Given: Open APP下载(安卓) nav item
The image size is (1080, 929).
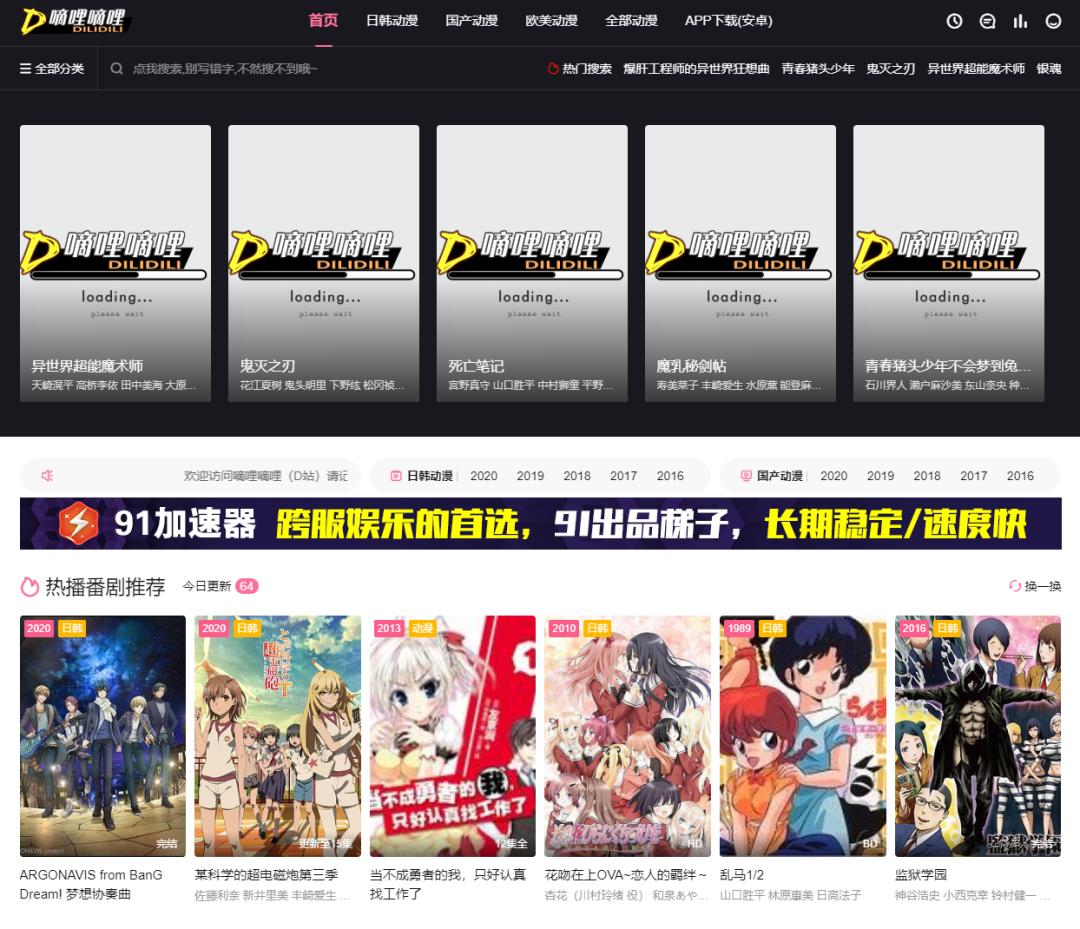Looking at the screenshot, I should click(729, 21).
